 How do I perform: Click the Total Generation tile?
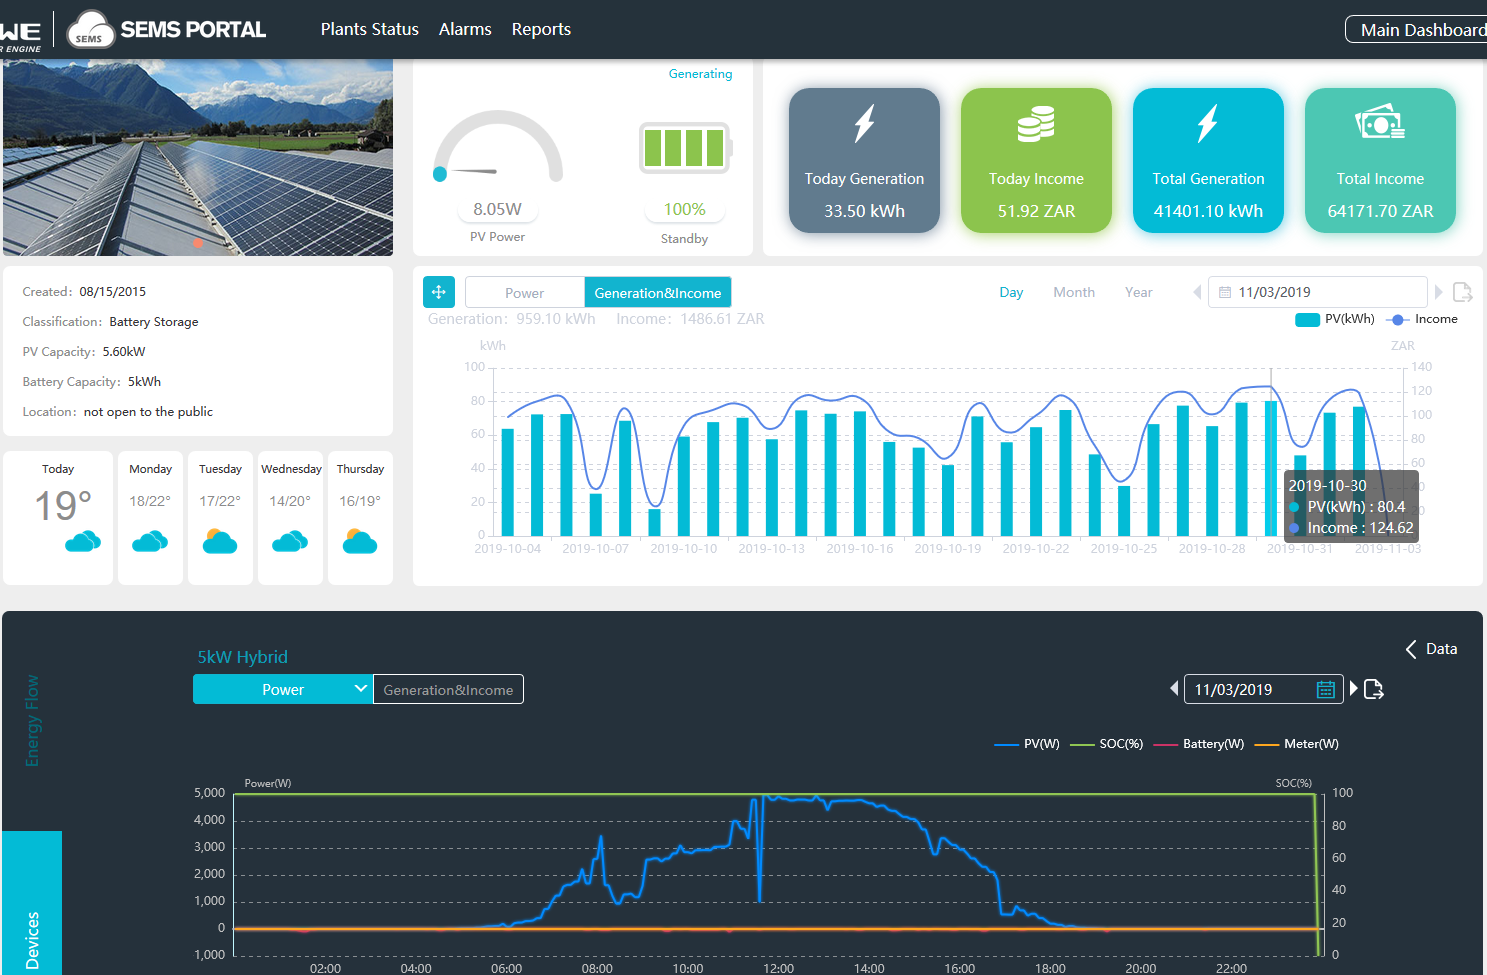pos(1208,160)
